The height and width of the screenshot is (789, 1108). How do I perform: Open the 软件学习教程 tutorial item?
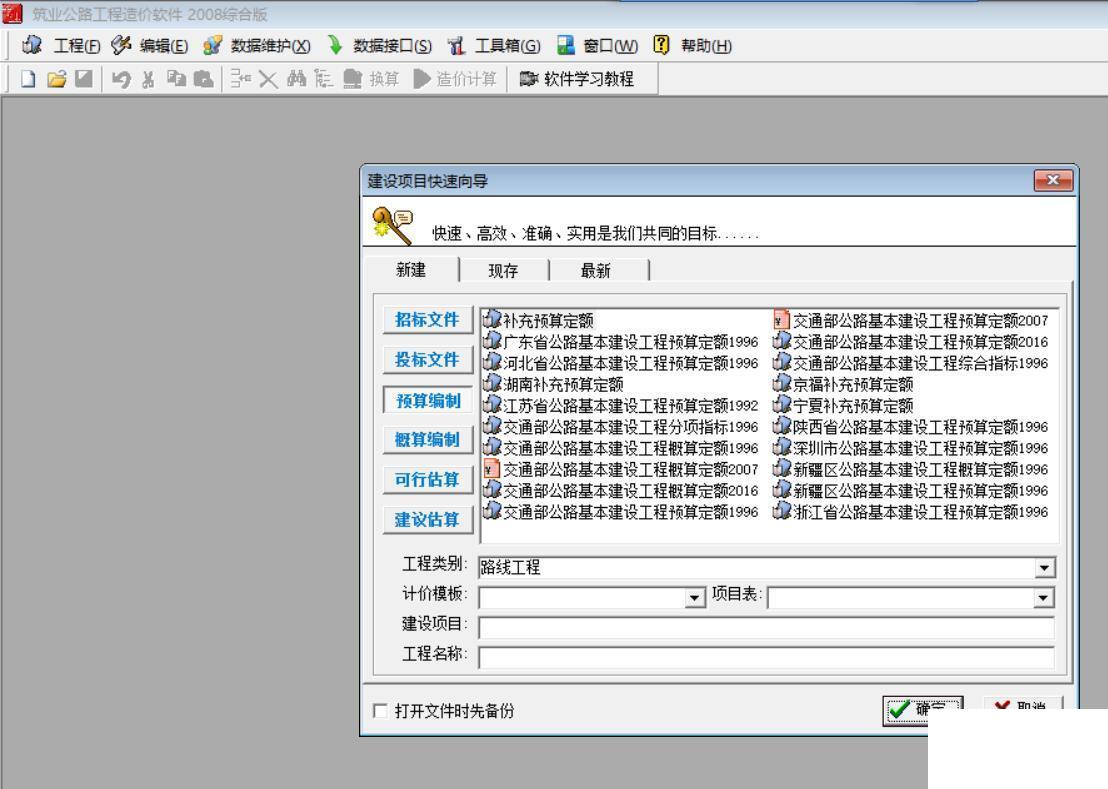click(577, 79)
